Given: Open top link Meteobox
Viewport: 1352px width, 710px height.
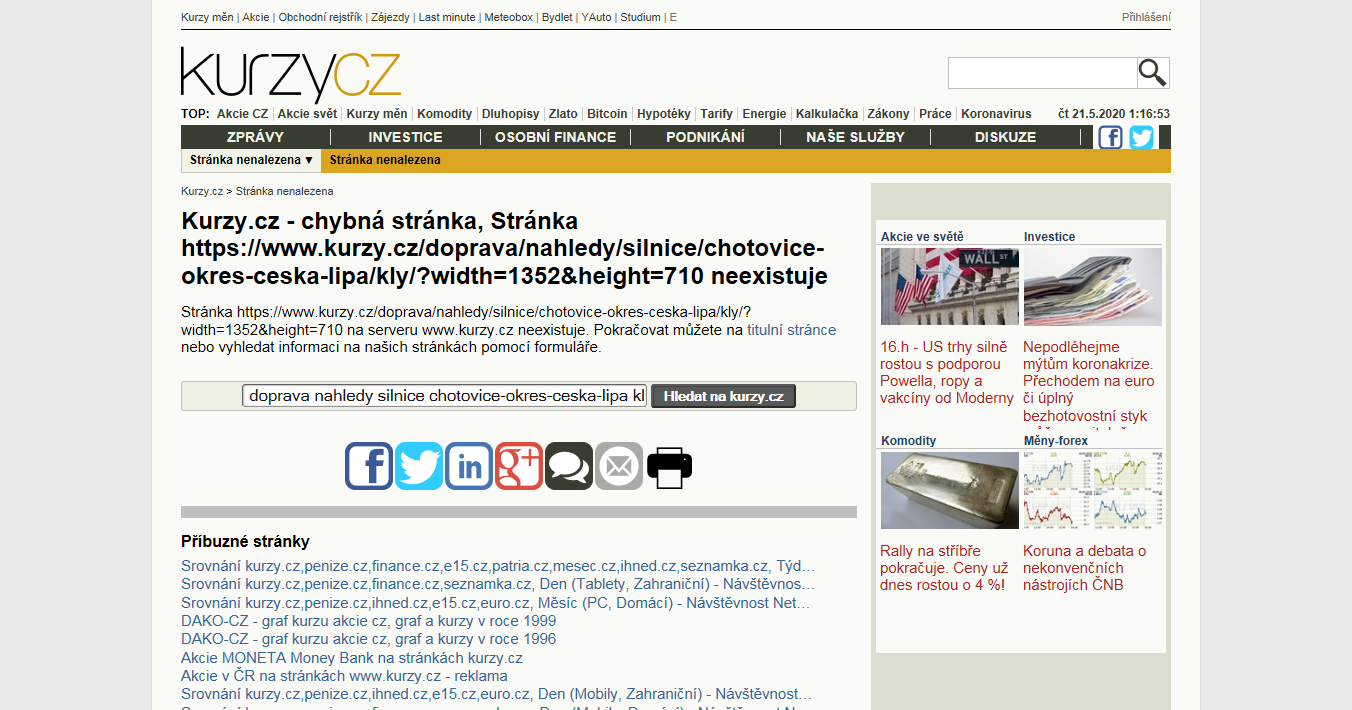Looking at the screenshot, I should (509, 17).
